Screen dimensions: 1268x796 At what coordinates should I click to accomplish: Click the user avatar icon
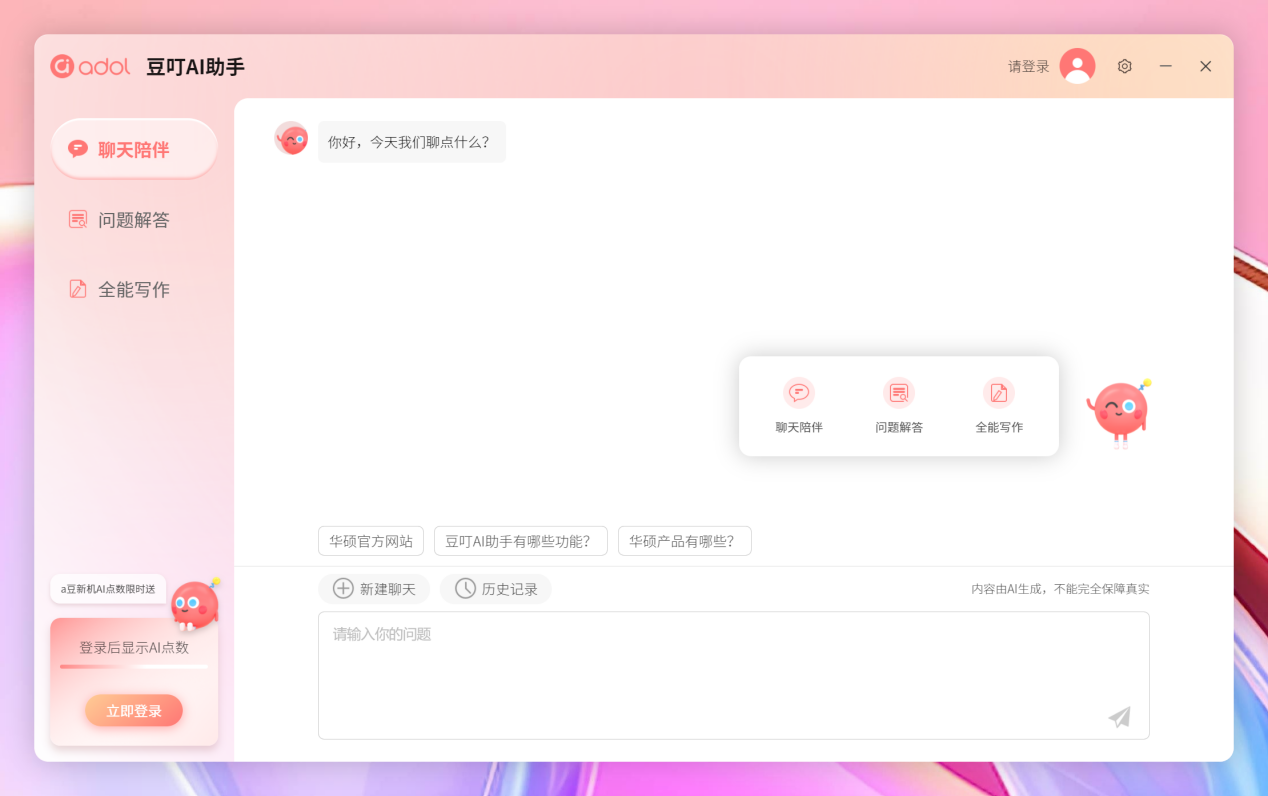tap(1077, 66)
